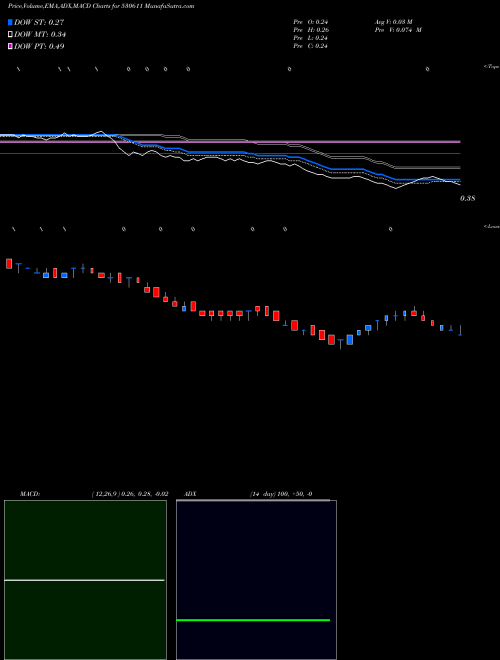Image resolution: width=500 pixels, height=660 pixels.
Task: Click the white DOW MT legend swatch
Action: click(x=10, y=34)
